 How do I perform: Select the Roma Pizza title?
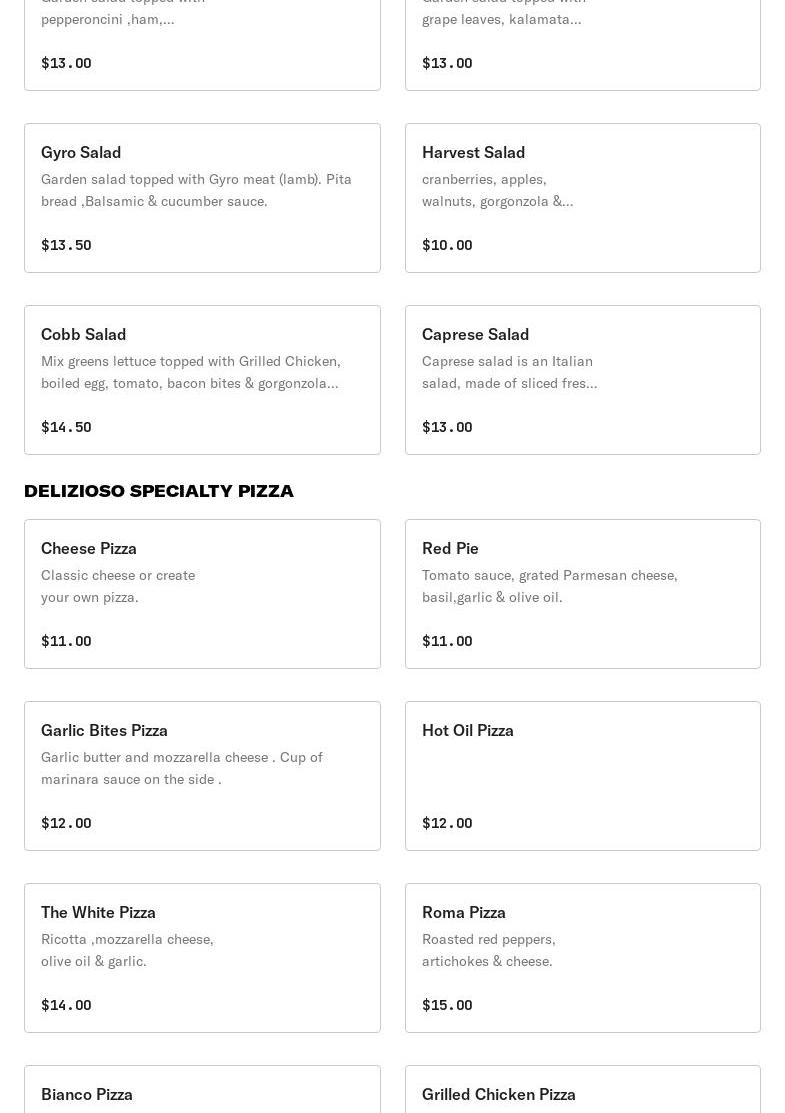[x=463, y=912]
